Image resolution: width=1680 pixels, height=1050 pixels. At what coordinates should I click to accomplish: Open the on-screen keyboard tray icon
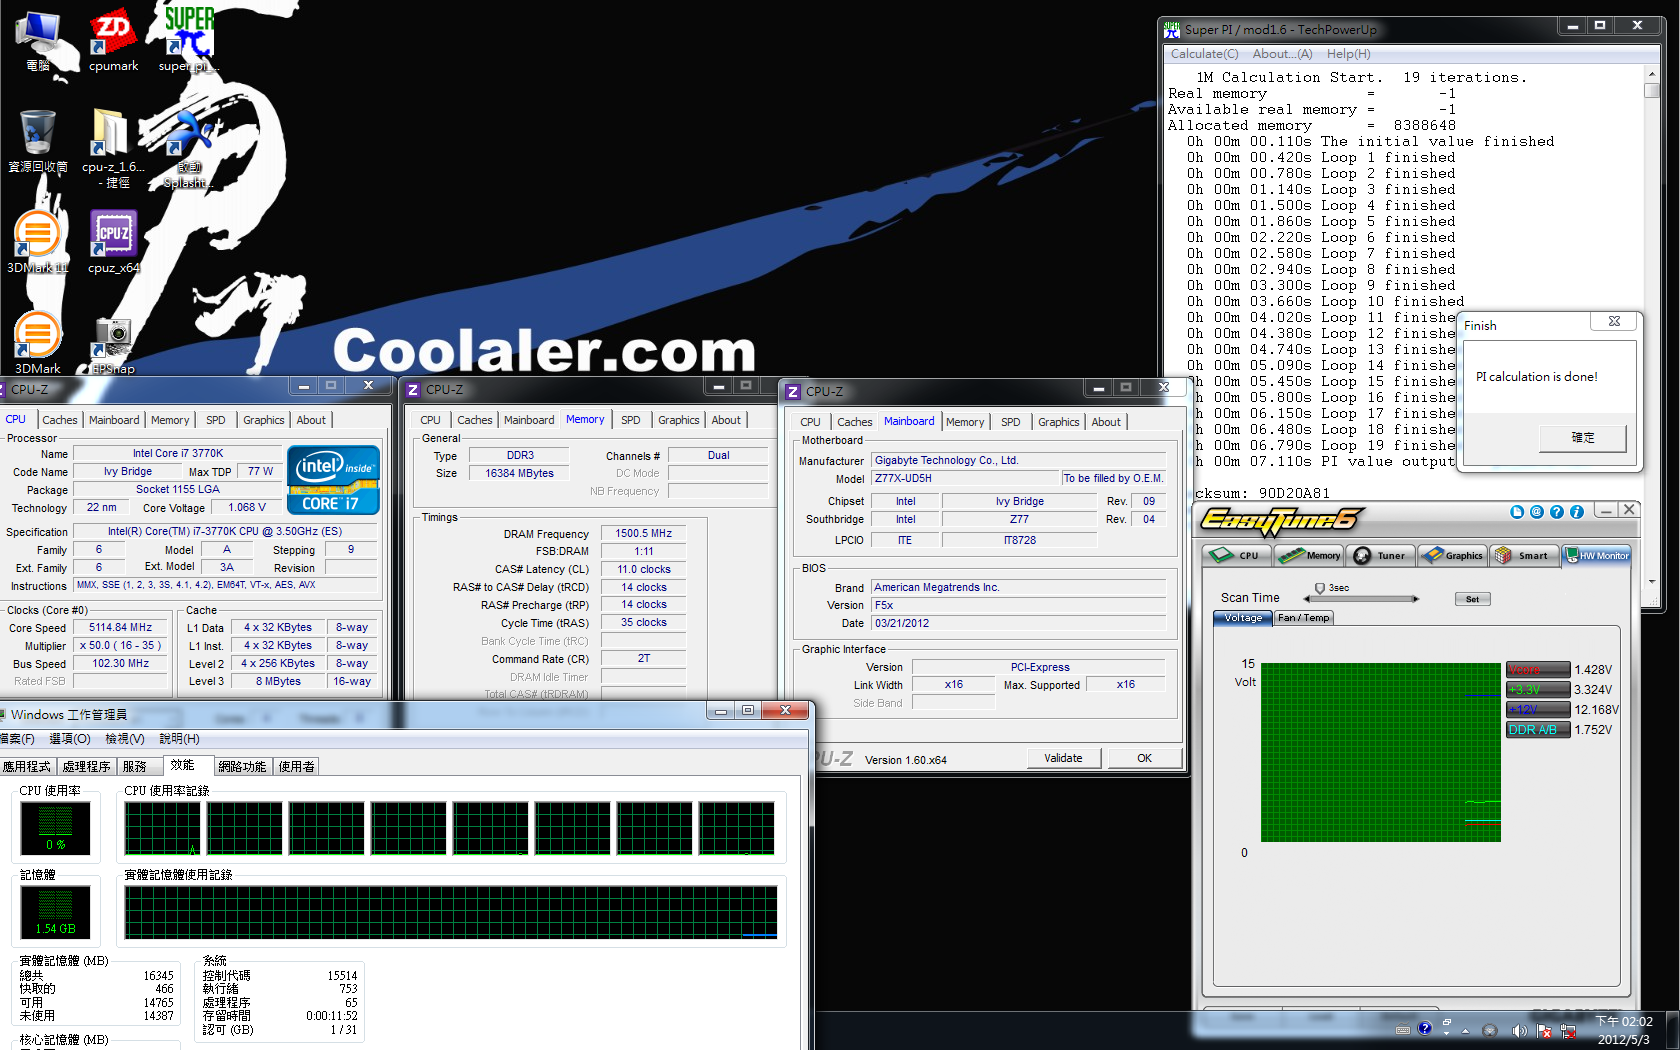pyautogui.click(x=1403, y=1030)
